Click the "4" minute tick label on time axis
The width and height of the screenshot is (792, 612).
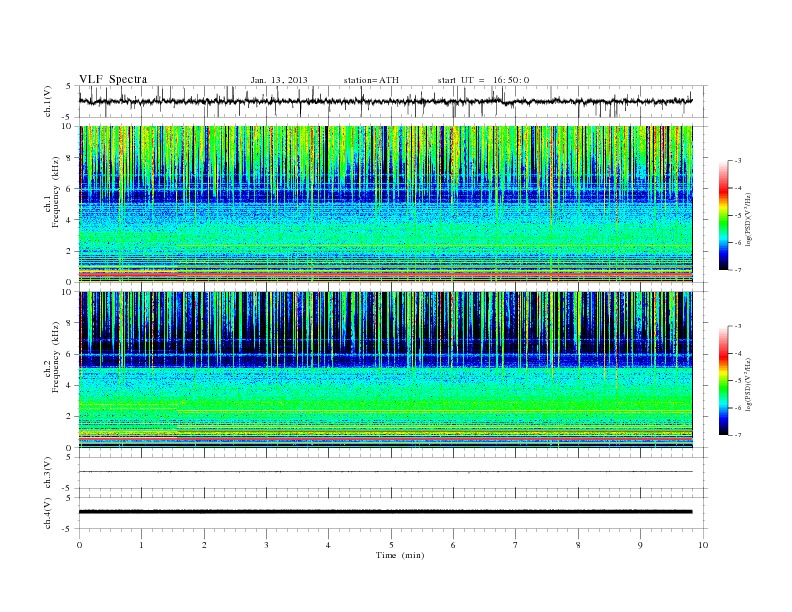[329, 545]
